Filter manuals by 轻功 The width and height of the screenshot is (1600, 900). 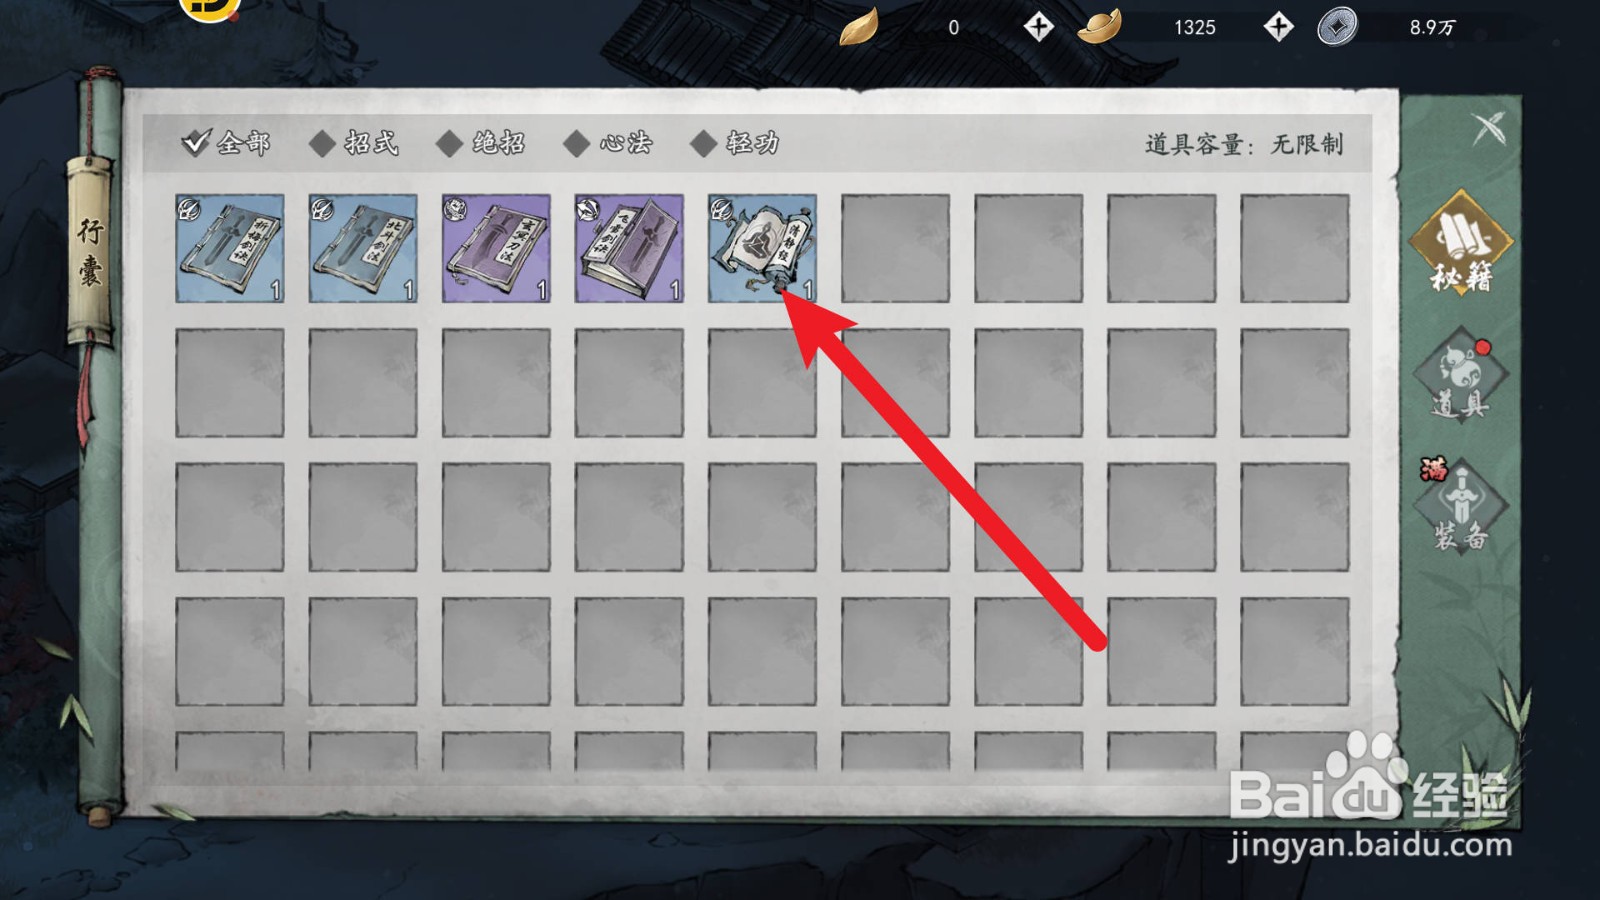(x=735, y=143)
